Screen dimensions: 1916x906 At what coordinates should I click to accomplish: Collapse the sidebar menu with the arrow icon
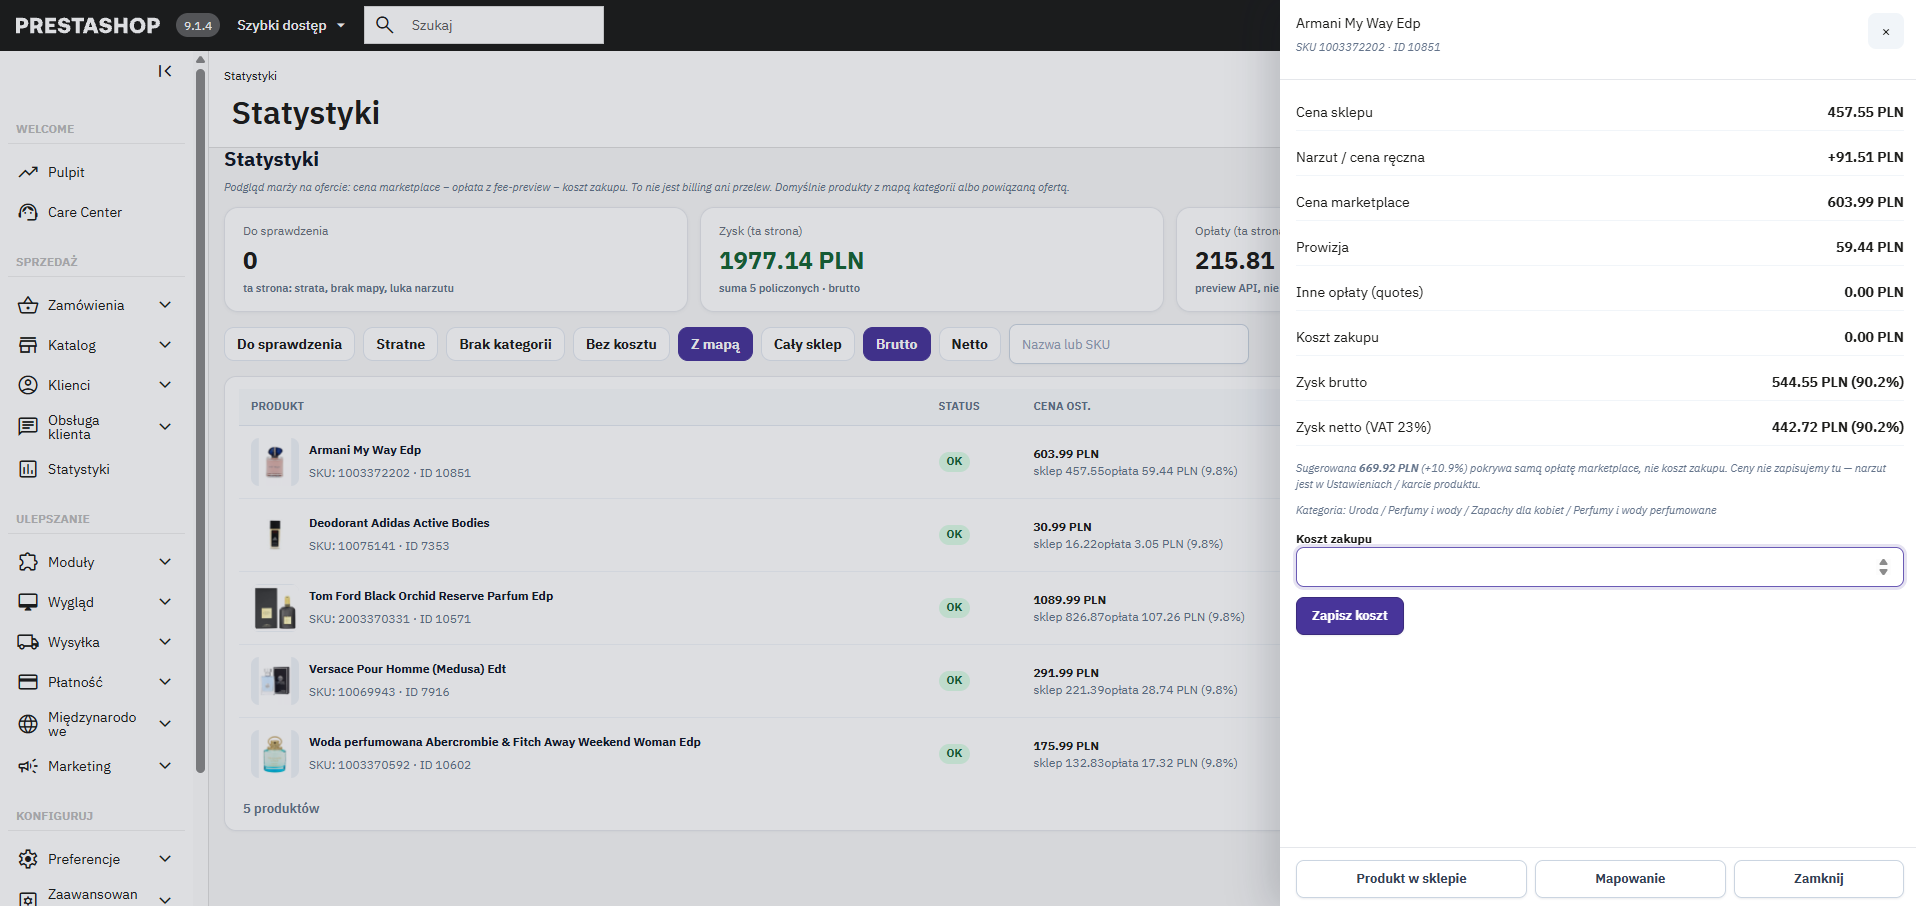[165, 71]
